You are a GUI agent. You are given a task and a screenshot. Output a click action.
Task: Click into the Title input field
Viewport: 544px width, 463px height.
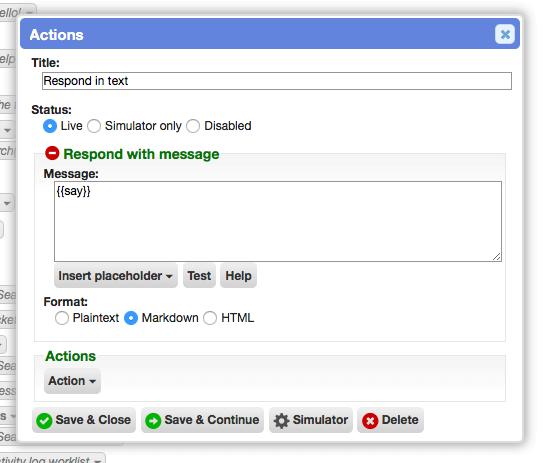pos(277,81)
